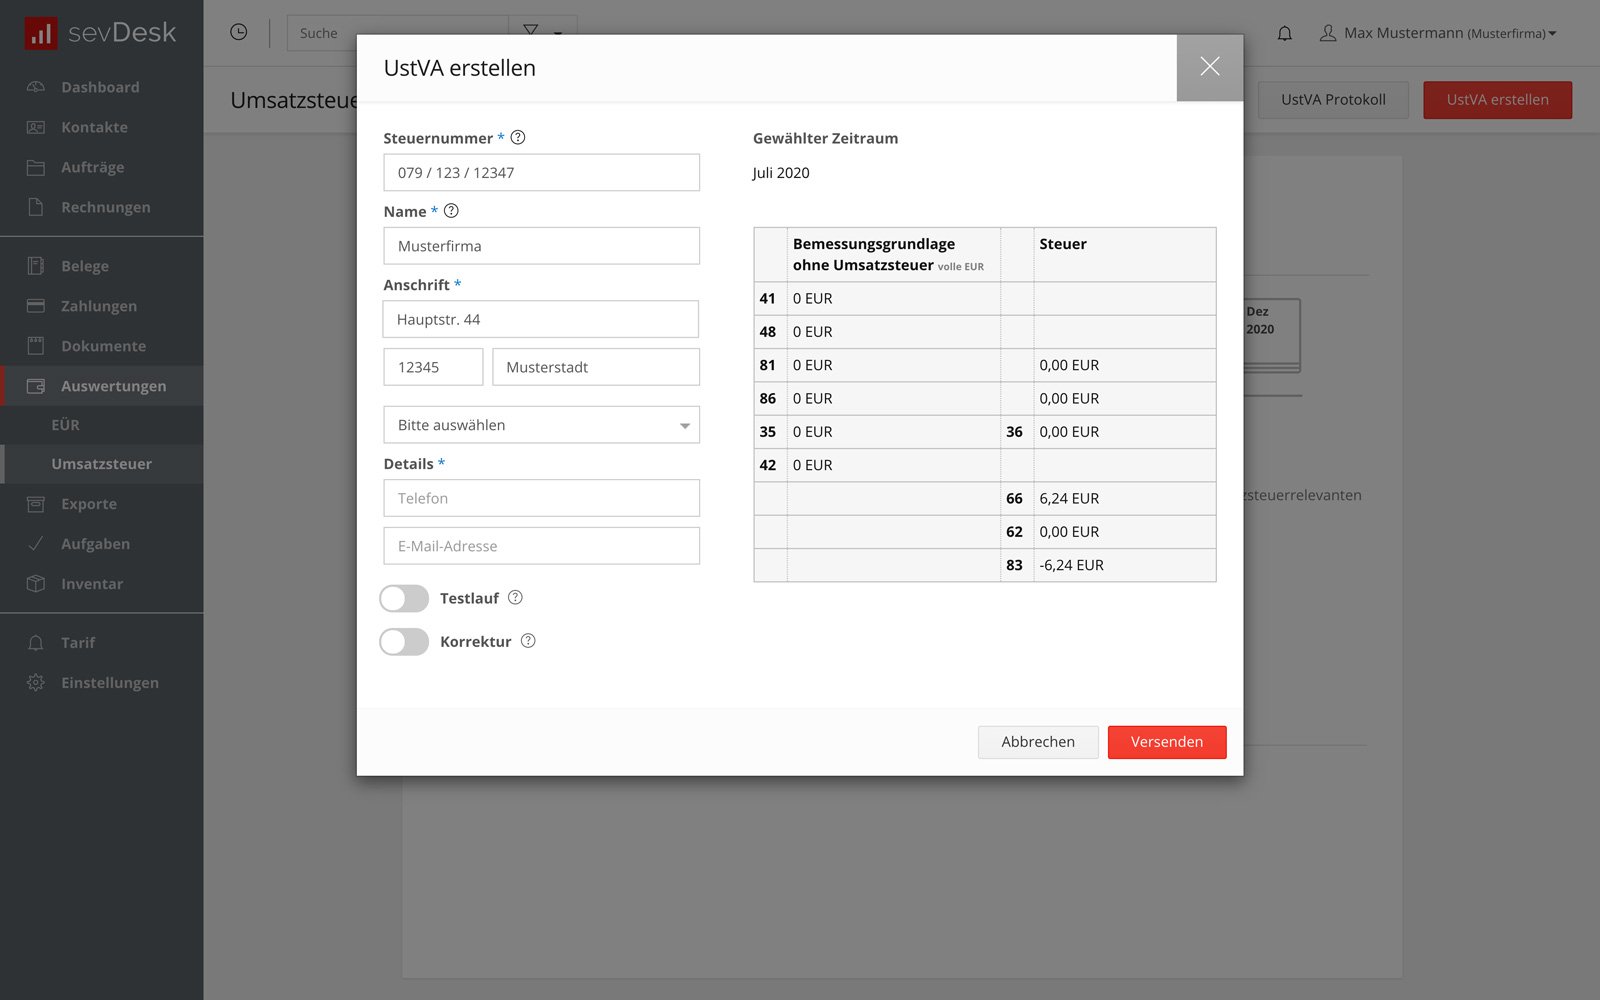Click the Auswertungen wallet icon
This screenshot has height=1000, width=1600.
pos(36,386)
